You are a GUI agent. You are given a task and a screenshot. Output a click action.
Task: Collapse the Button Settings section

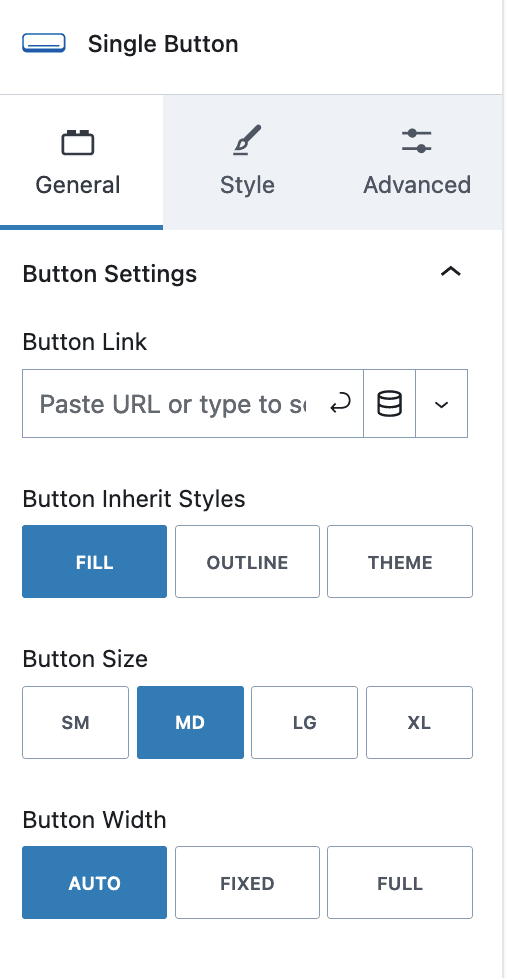pyautogui.click(x=451, y=271)
